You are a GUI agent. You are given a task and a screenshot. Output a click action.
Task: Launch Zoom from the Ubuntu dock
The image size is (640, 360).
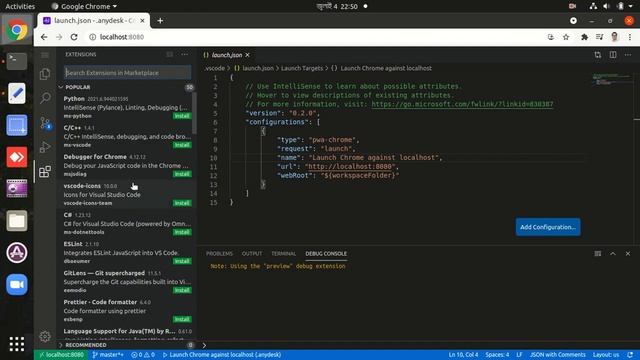tap(17, 284)
